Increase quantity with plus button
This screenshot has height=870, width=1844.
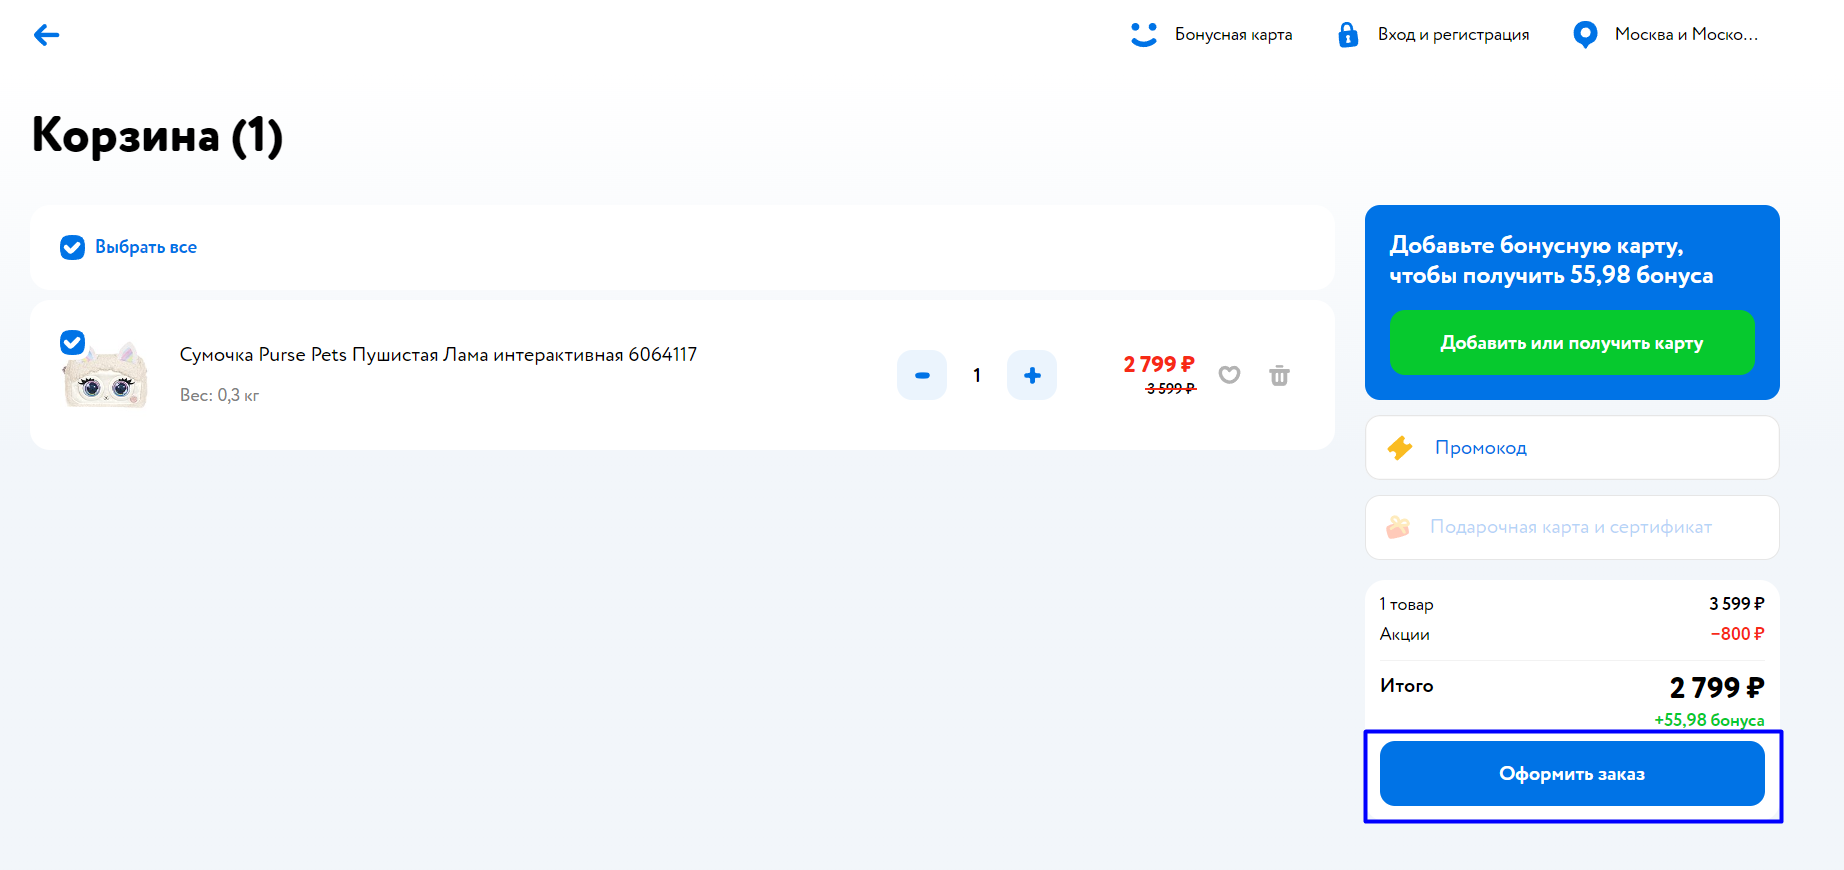pos(1032,375)
